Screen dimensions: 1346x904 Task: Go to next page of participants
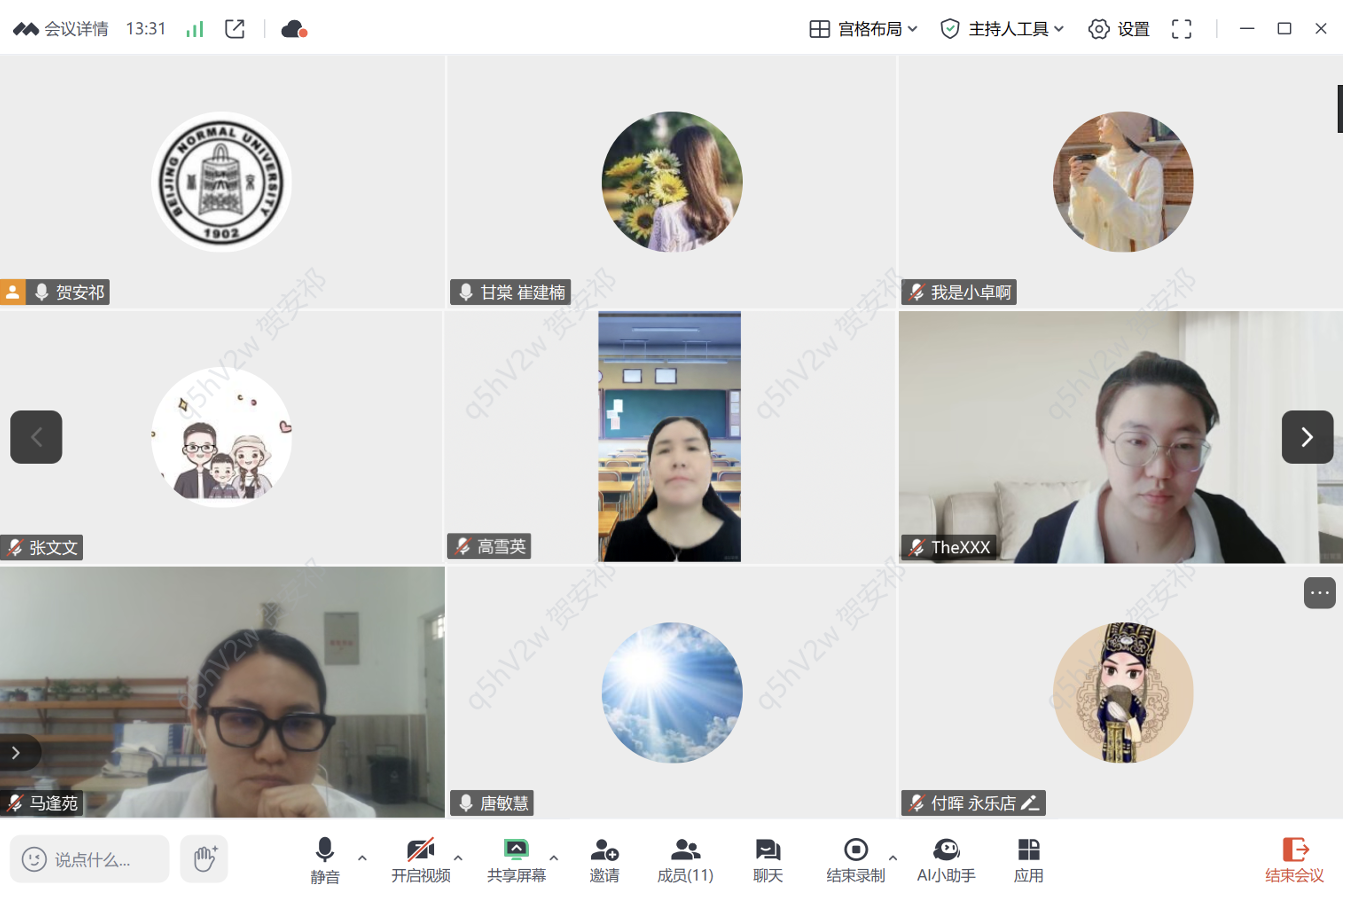pyautogui.click(x=1307, y=437)
